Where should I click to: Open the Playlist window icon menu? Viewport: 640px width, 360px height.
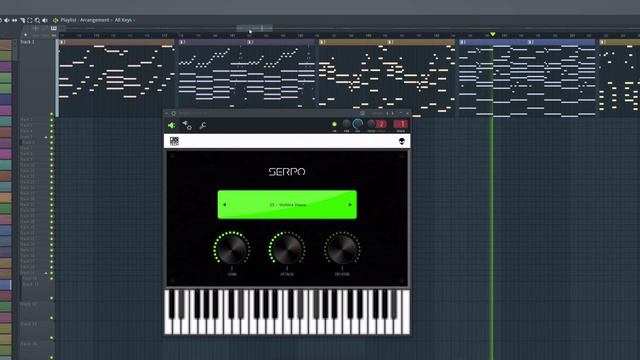(x=56, y=20)
